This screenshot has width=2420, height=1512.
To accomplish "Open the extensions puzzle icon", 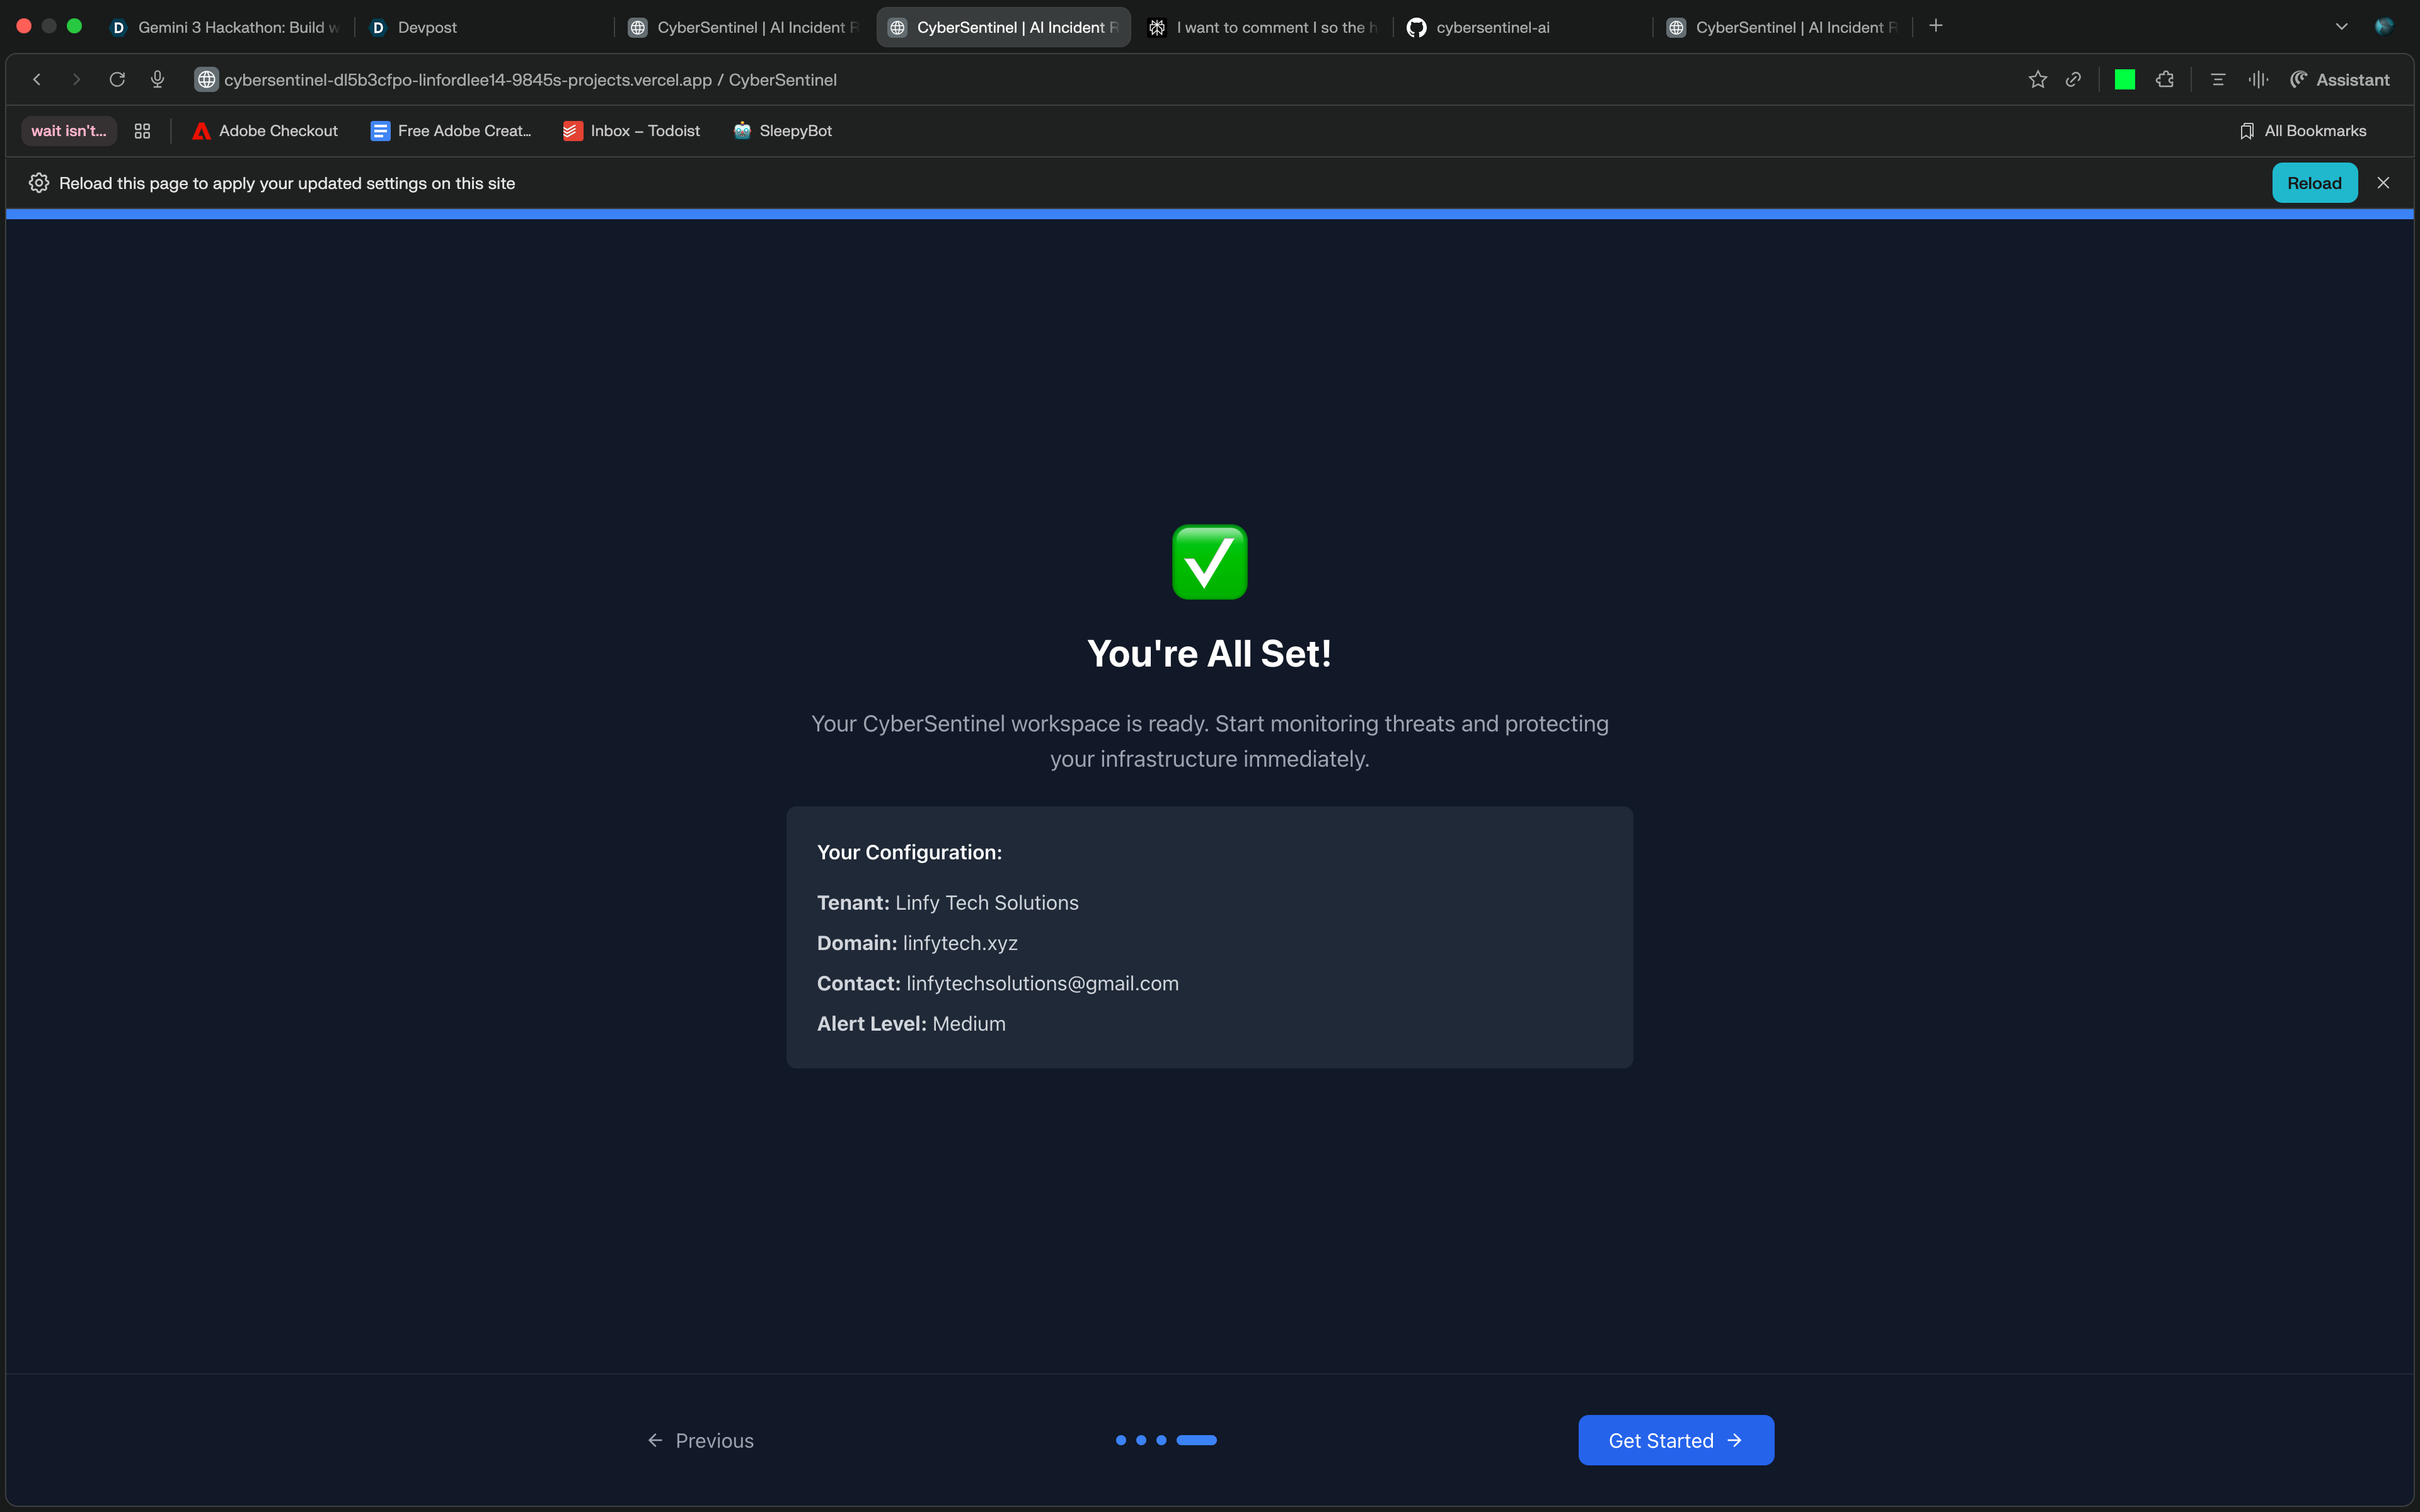I will click(x=2165, y=80).
